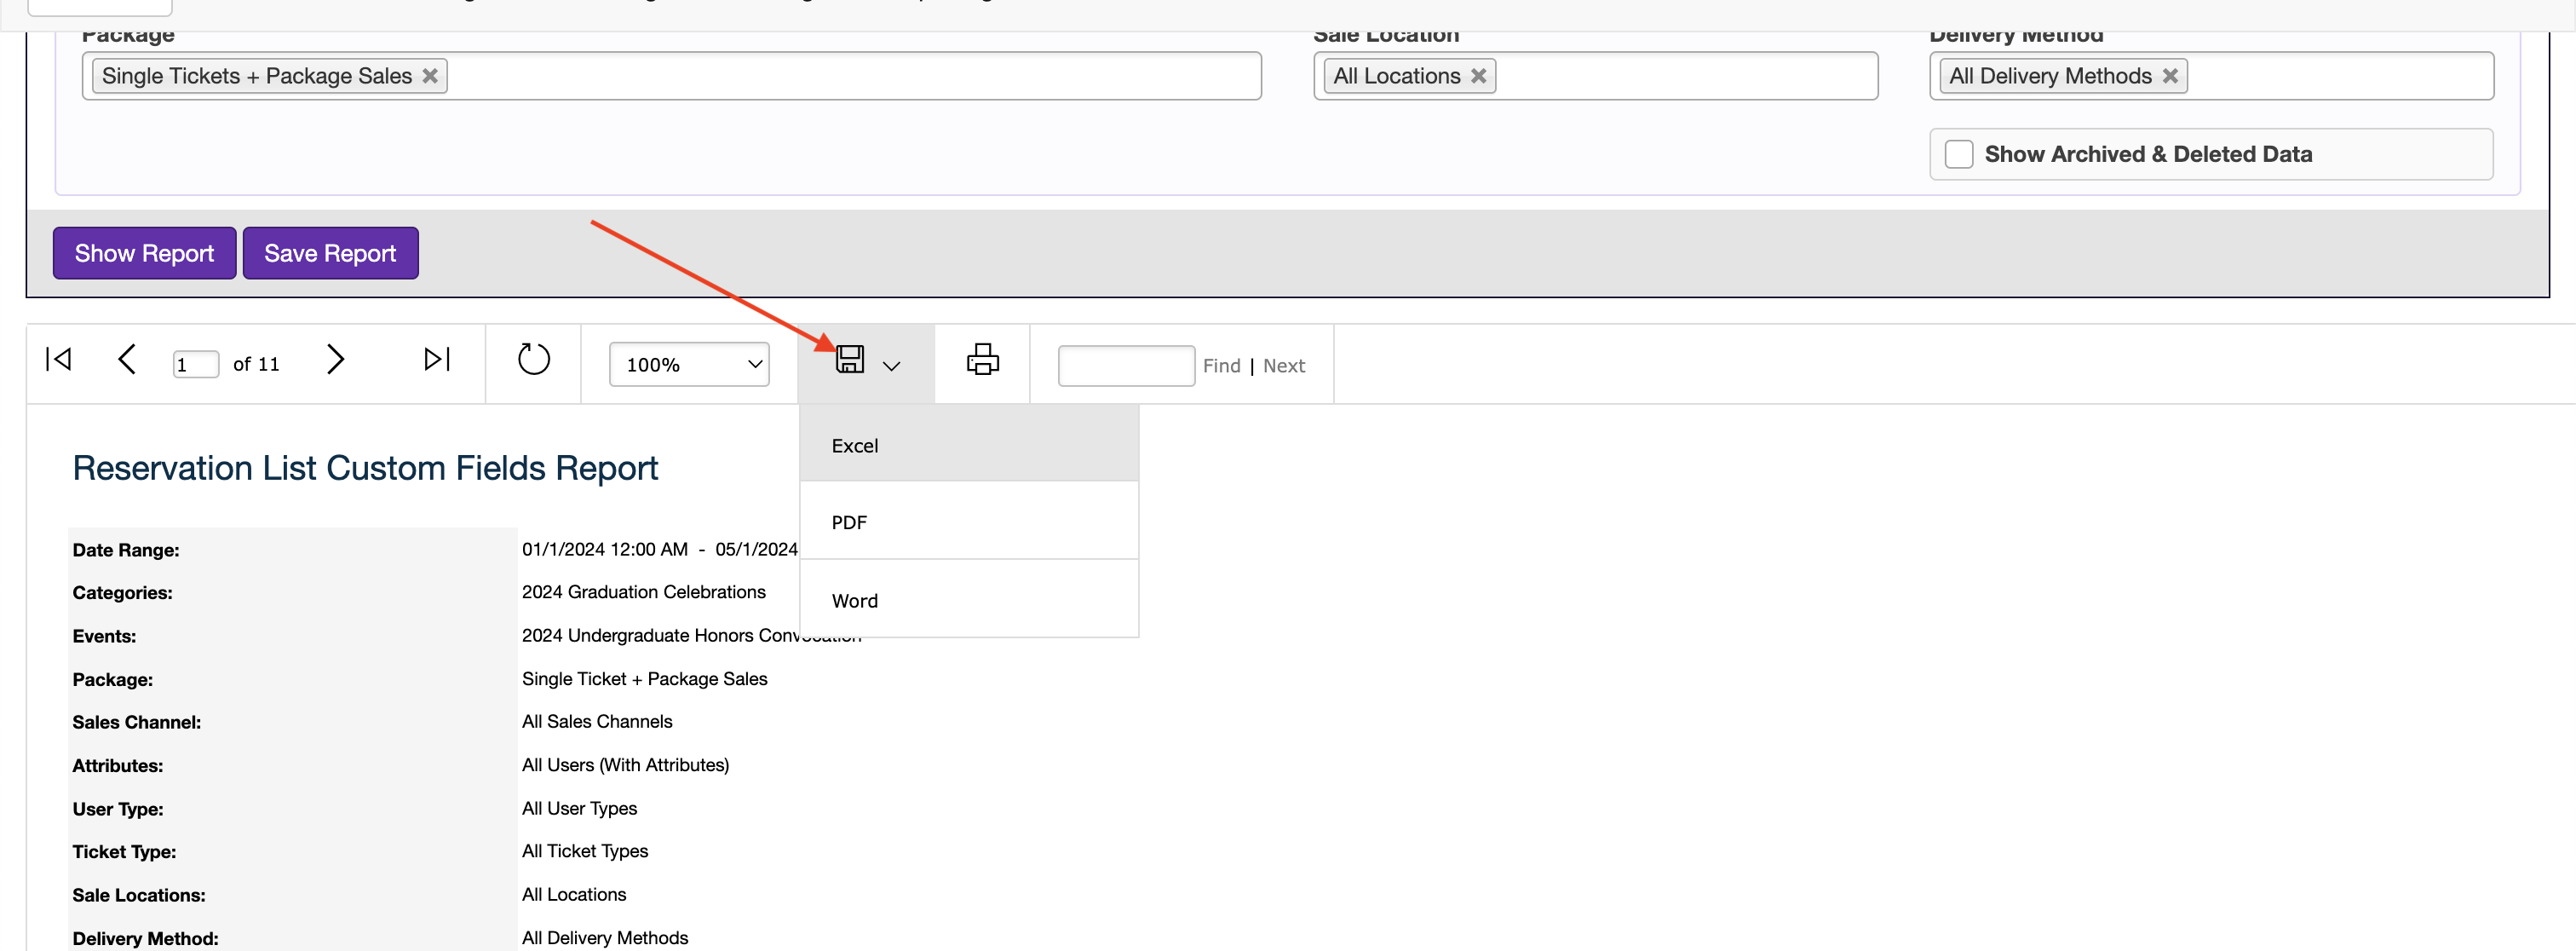
Task: Remove the All Delivery Methods tag
Action: [x=2169, y=76]
